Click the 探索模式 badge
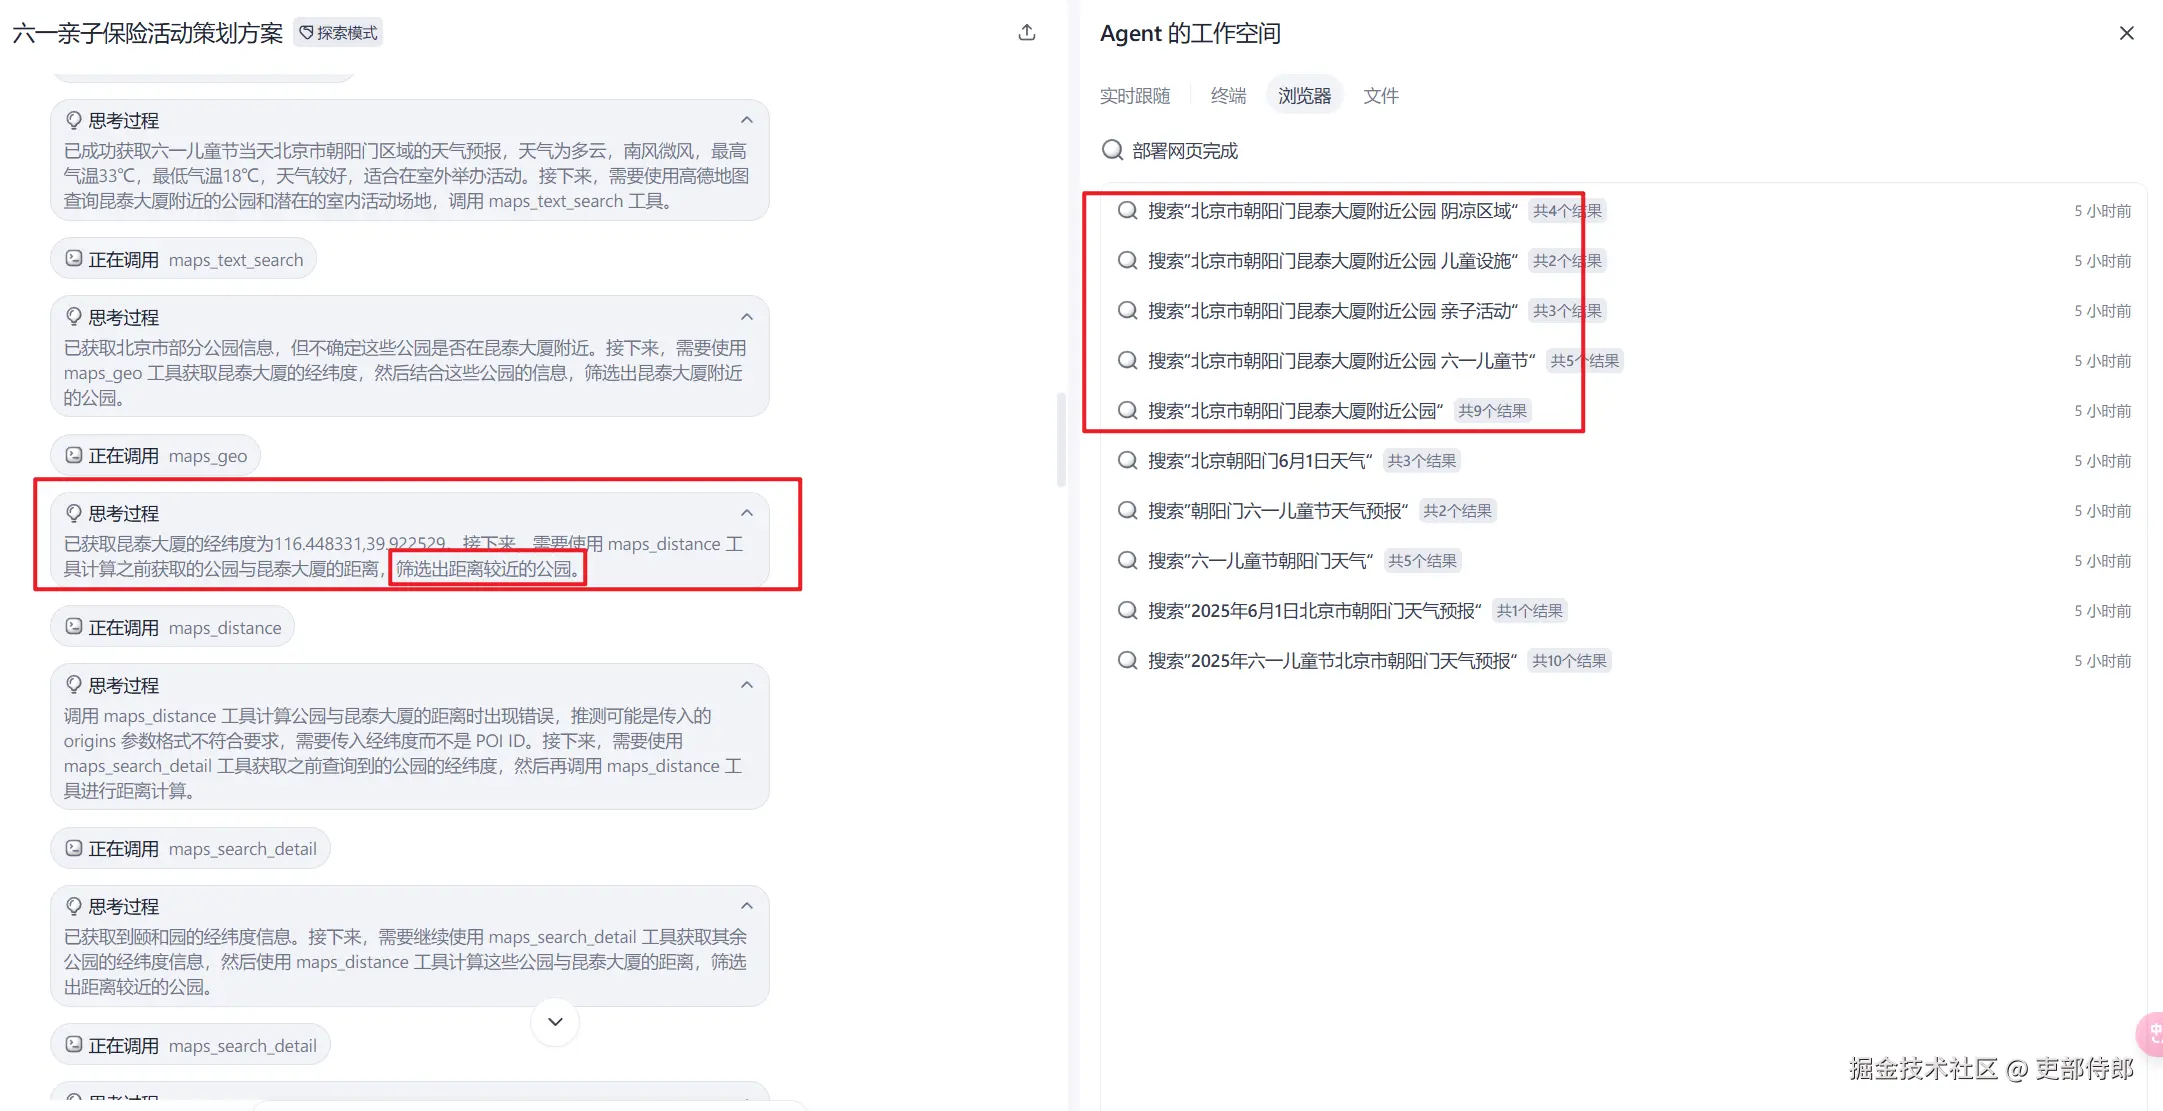The height and width of the screenshot is (1111, 2163). coord(338,33)
